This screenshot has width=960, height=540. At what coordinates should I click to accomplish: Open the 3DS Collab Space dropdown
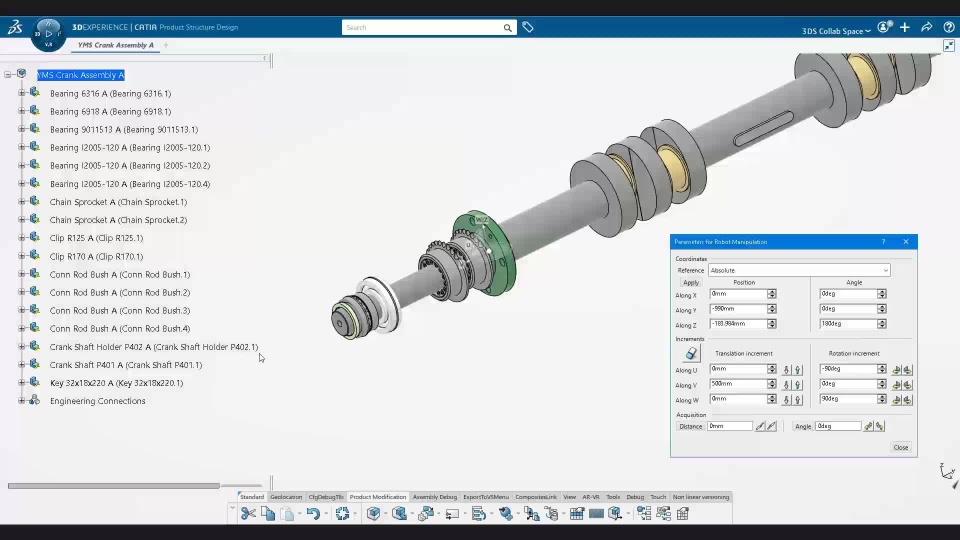point(836,31)
